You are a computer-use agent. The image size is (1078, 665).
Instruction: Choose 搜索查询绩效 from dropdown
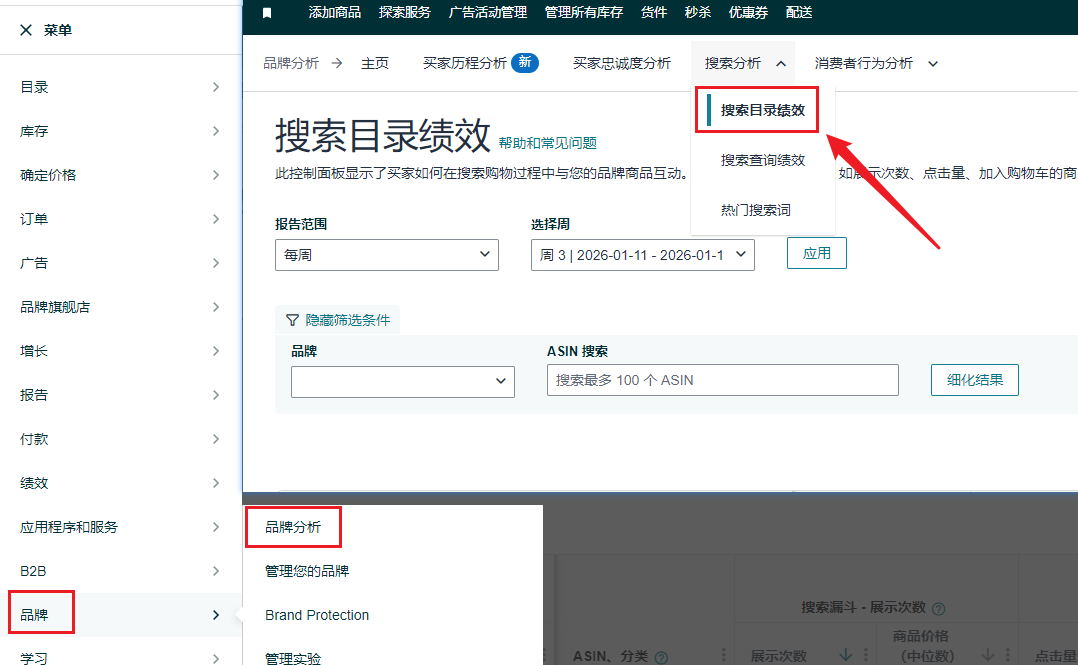[762, 160]
